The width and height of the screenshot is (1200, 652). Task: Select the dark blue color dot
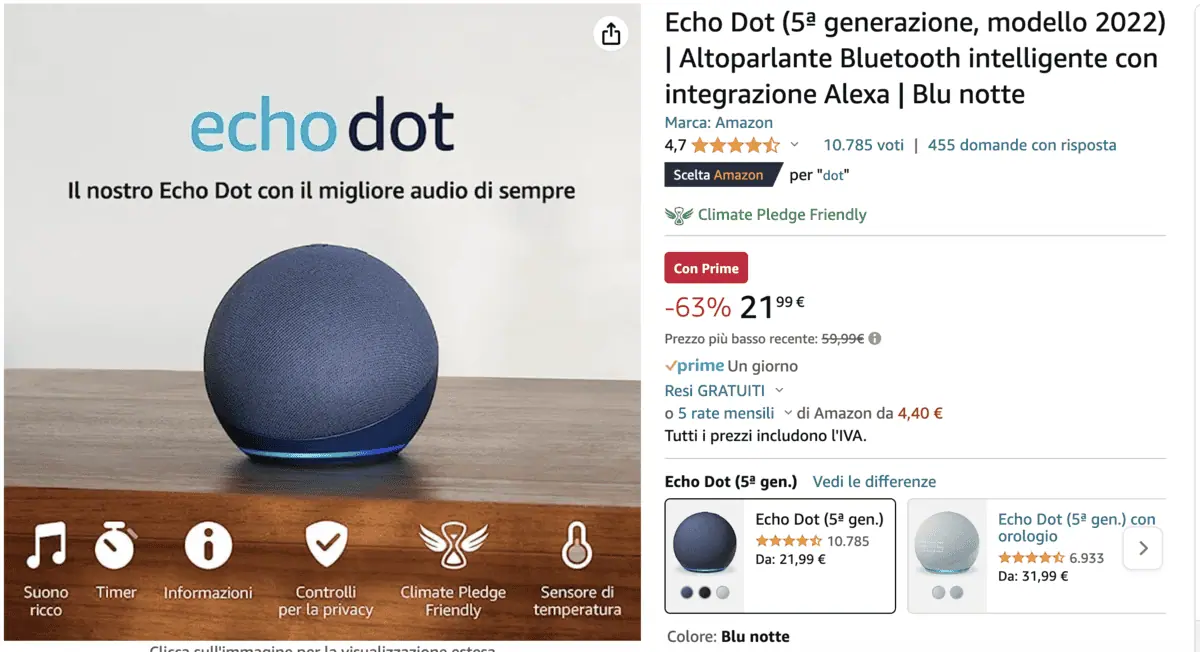[687, 592]
